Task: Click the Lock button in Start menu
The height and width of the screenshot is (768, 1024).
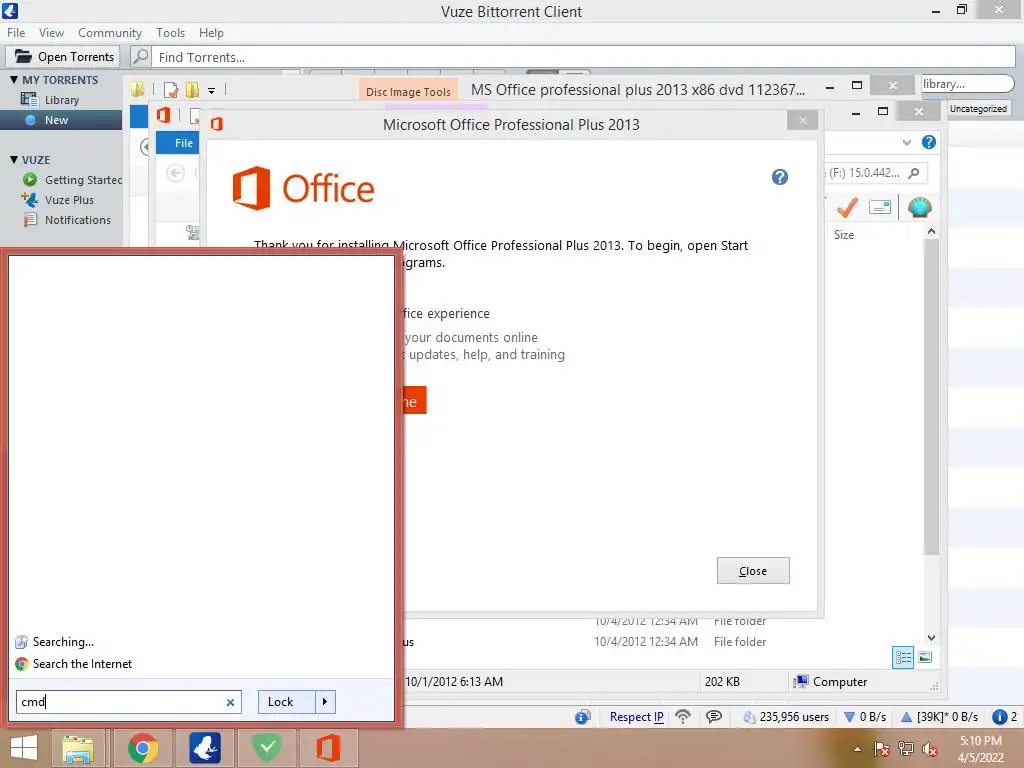Action: tap(287, 702)
